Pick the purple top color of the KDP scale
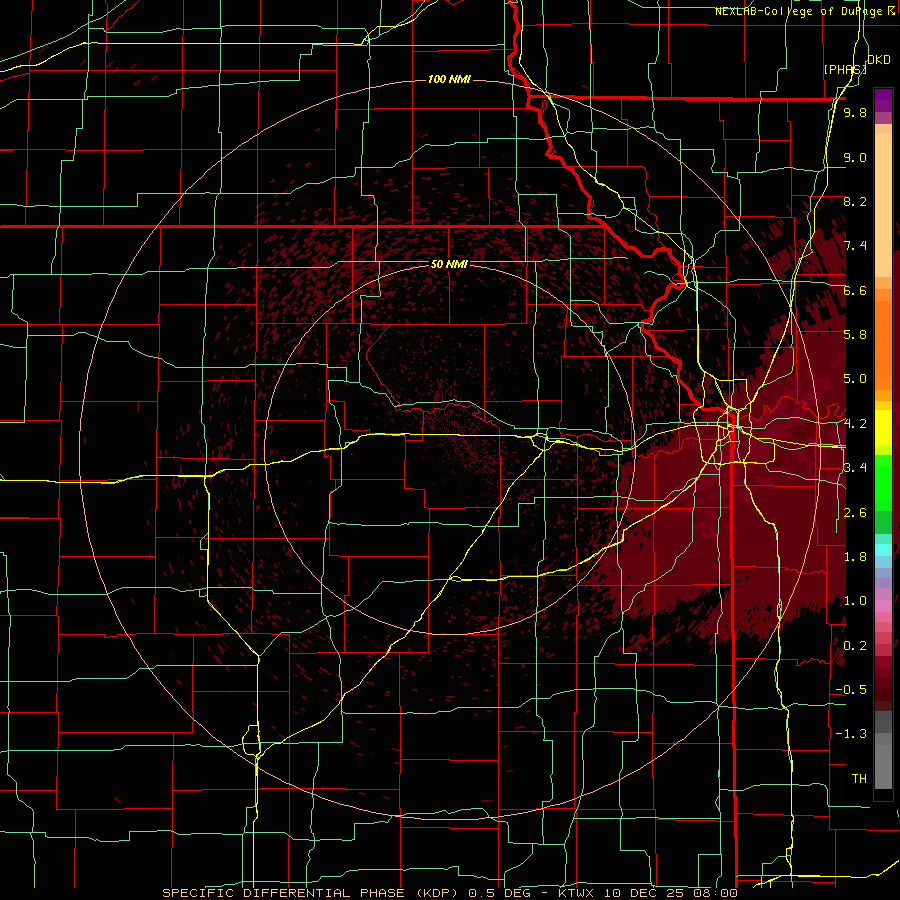The width and height of the screenshot is (900, 900). point(883,100)
